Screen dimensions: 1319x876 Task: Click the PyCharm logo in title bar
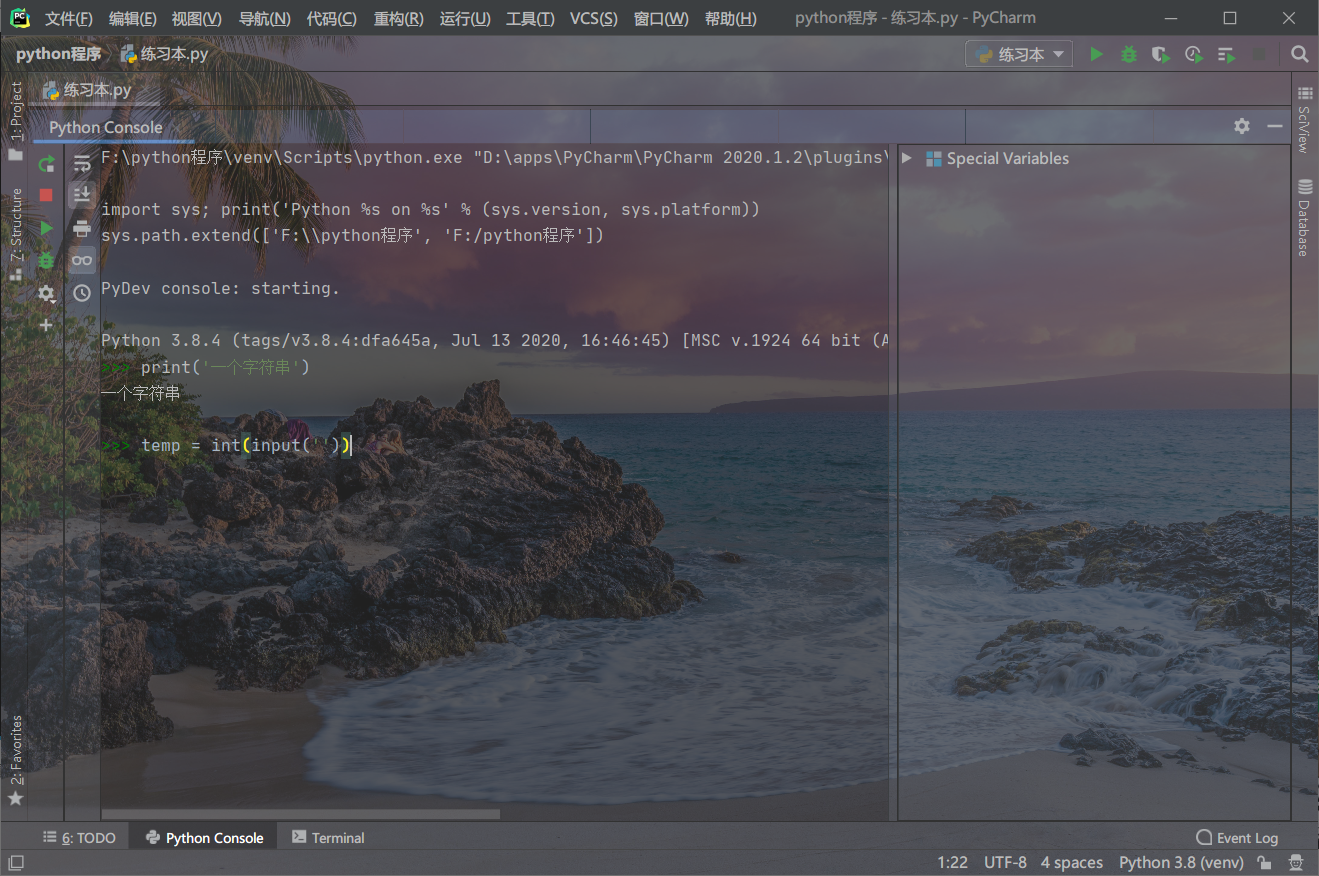click(x=19, y=18)
